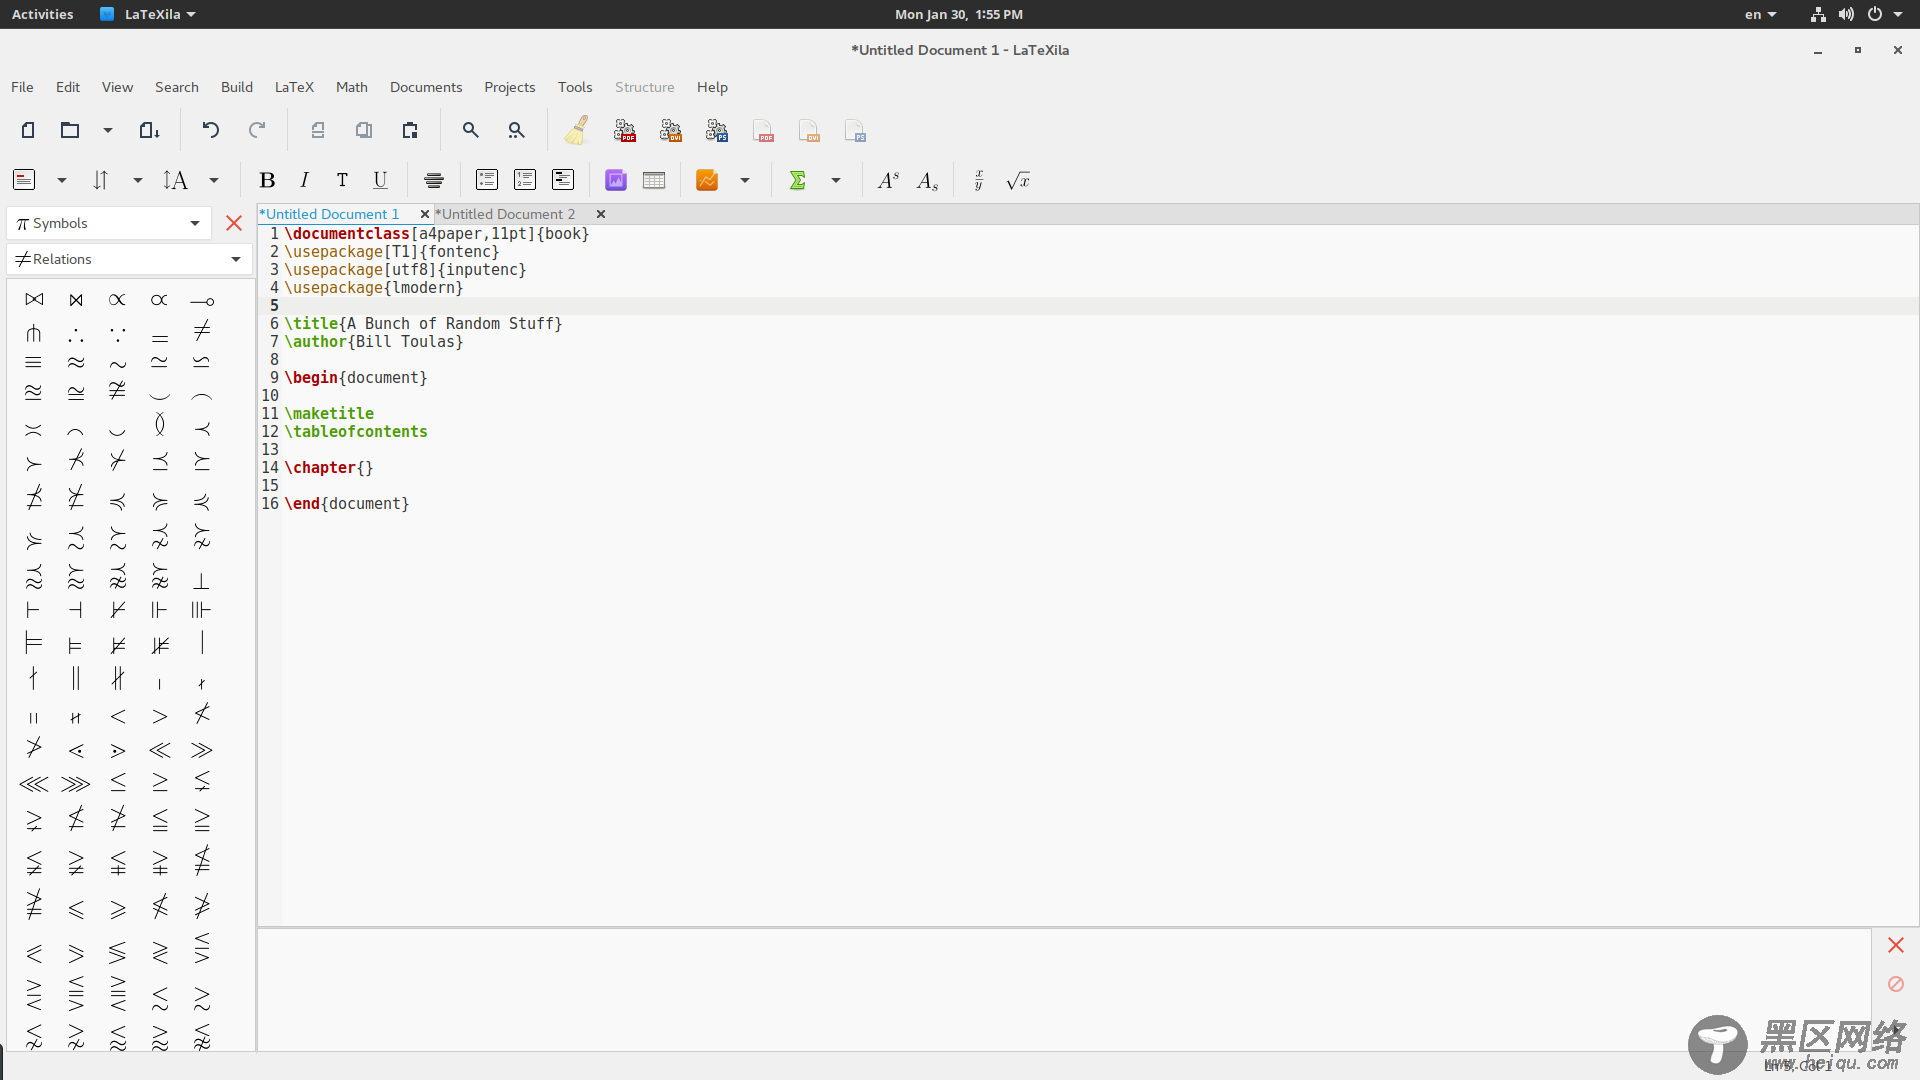Open the Tools menu
Image resolution: width=1920 pixels, height=1080 pixels.
tap(575, 87)
